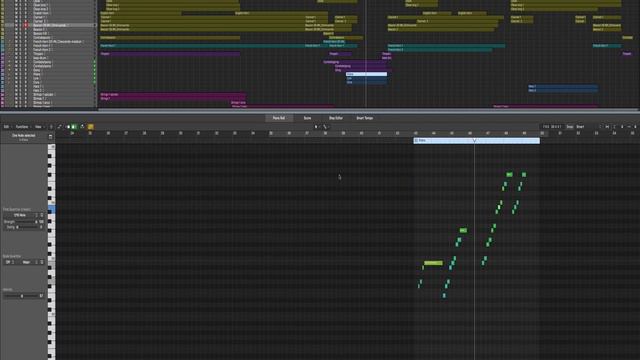Screen dimensions: 640x360
Task: Select the white highlighted region in tracks area
Action: (x=367, y=74)
